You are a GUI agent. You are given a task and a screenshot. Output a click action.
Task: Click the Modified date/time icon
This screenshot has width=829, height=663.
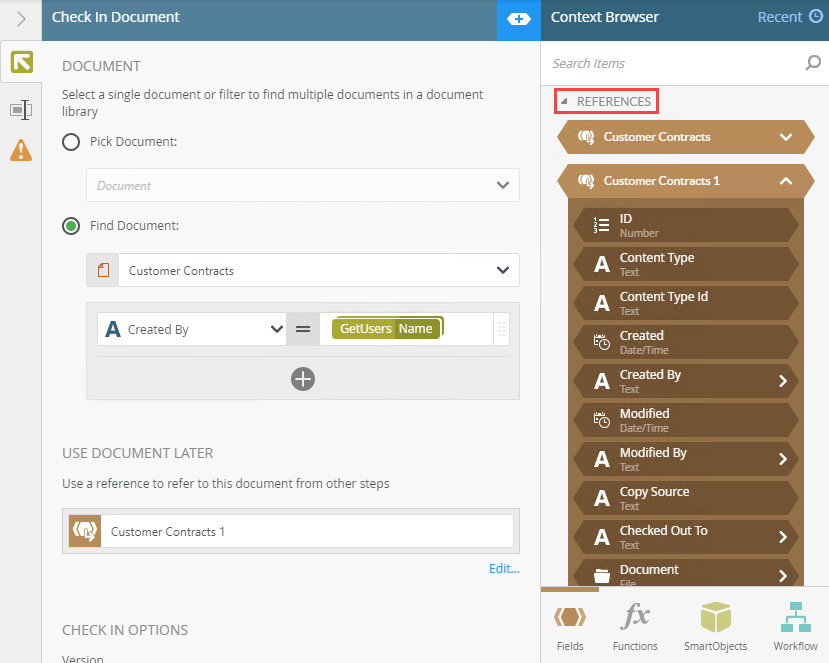tap(601, 420)
